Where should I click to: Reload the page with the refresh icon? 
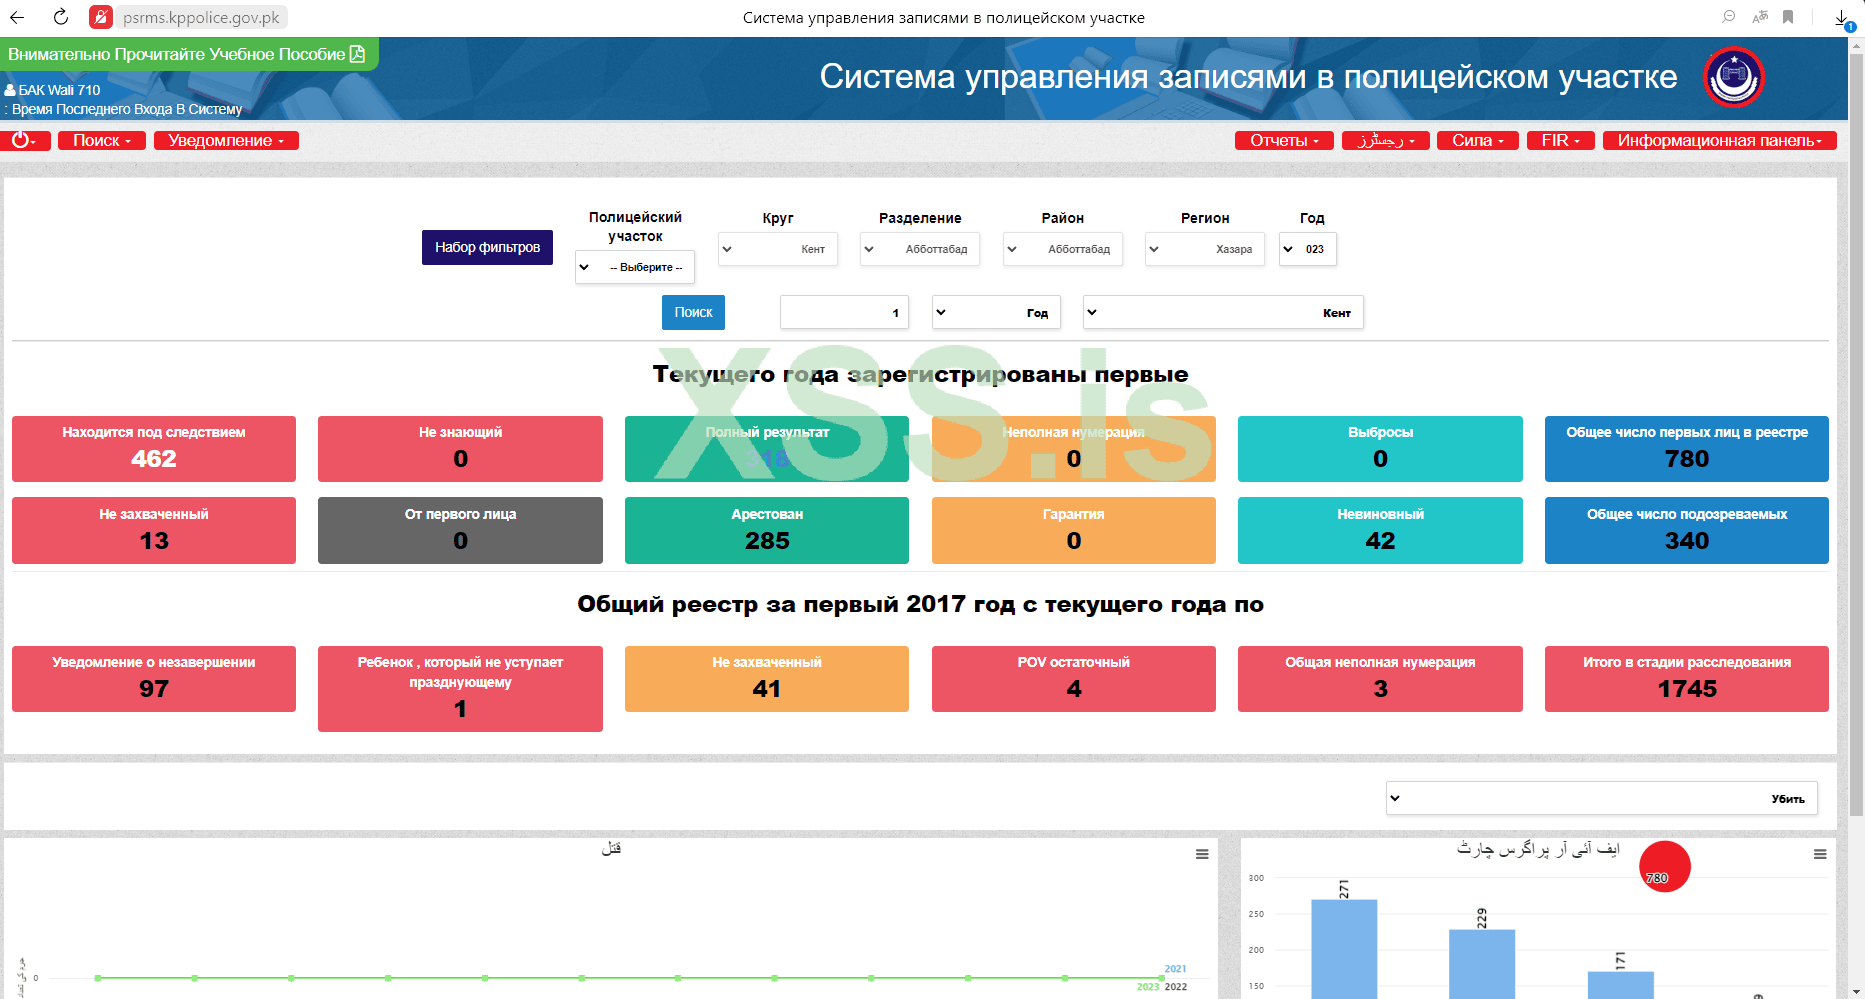tap(60, 17)
